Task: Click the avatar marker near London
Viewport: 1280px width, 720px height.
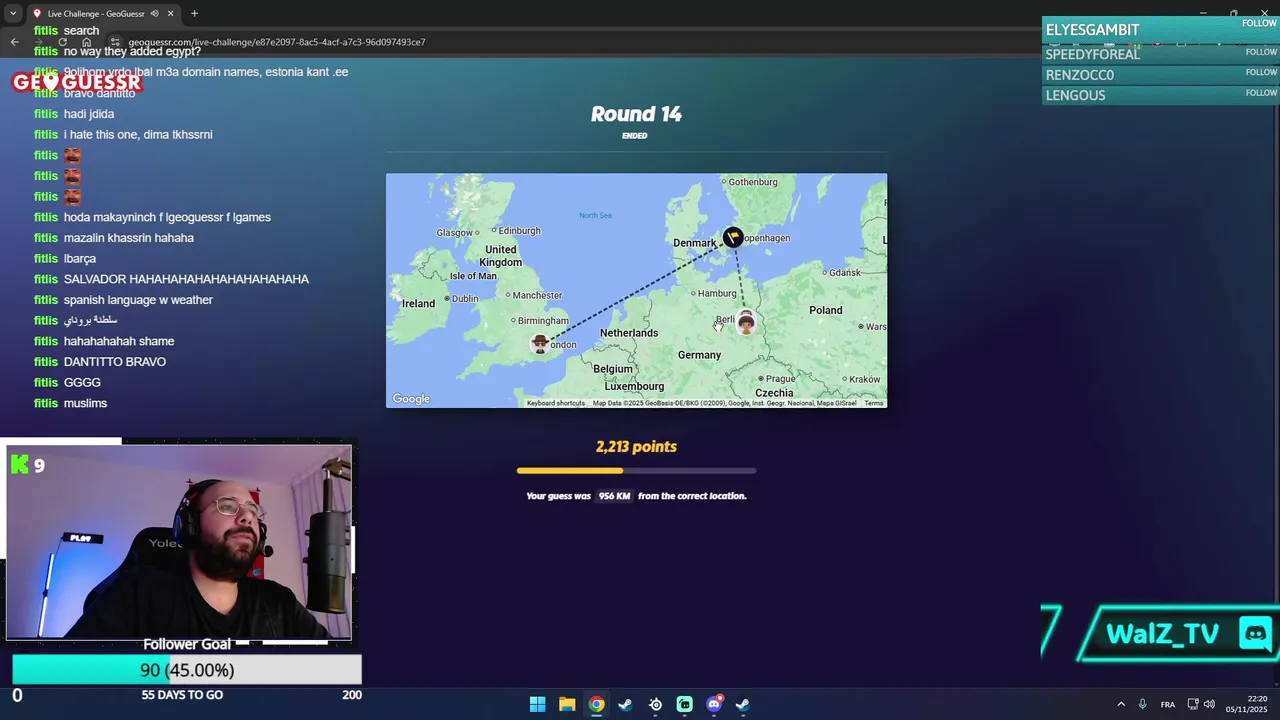Action: [x=540, y=344]
